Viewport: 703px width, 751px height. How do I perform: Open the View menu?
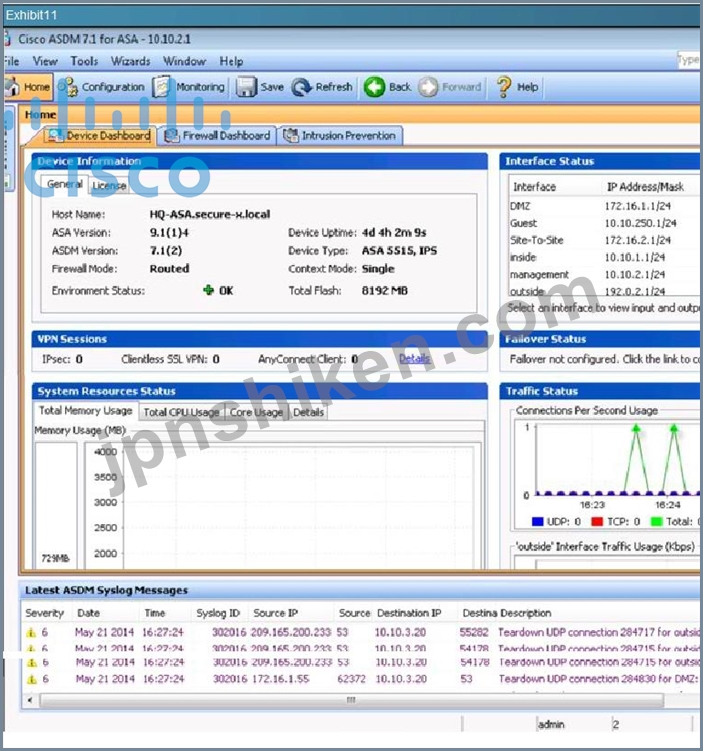(x=45, y=61)
